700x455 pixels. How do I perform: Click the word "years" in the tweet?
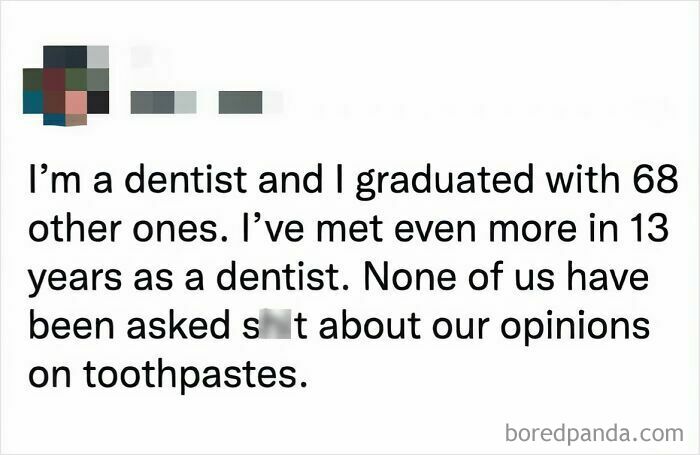pos(75,280)
